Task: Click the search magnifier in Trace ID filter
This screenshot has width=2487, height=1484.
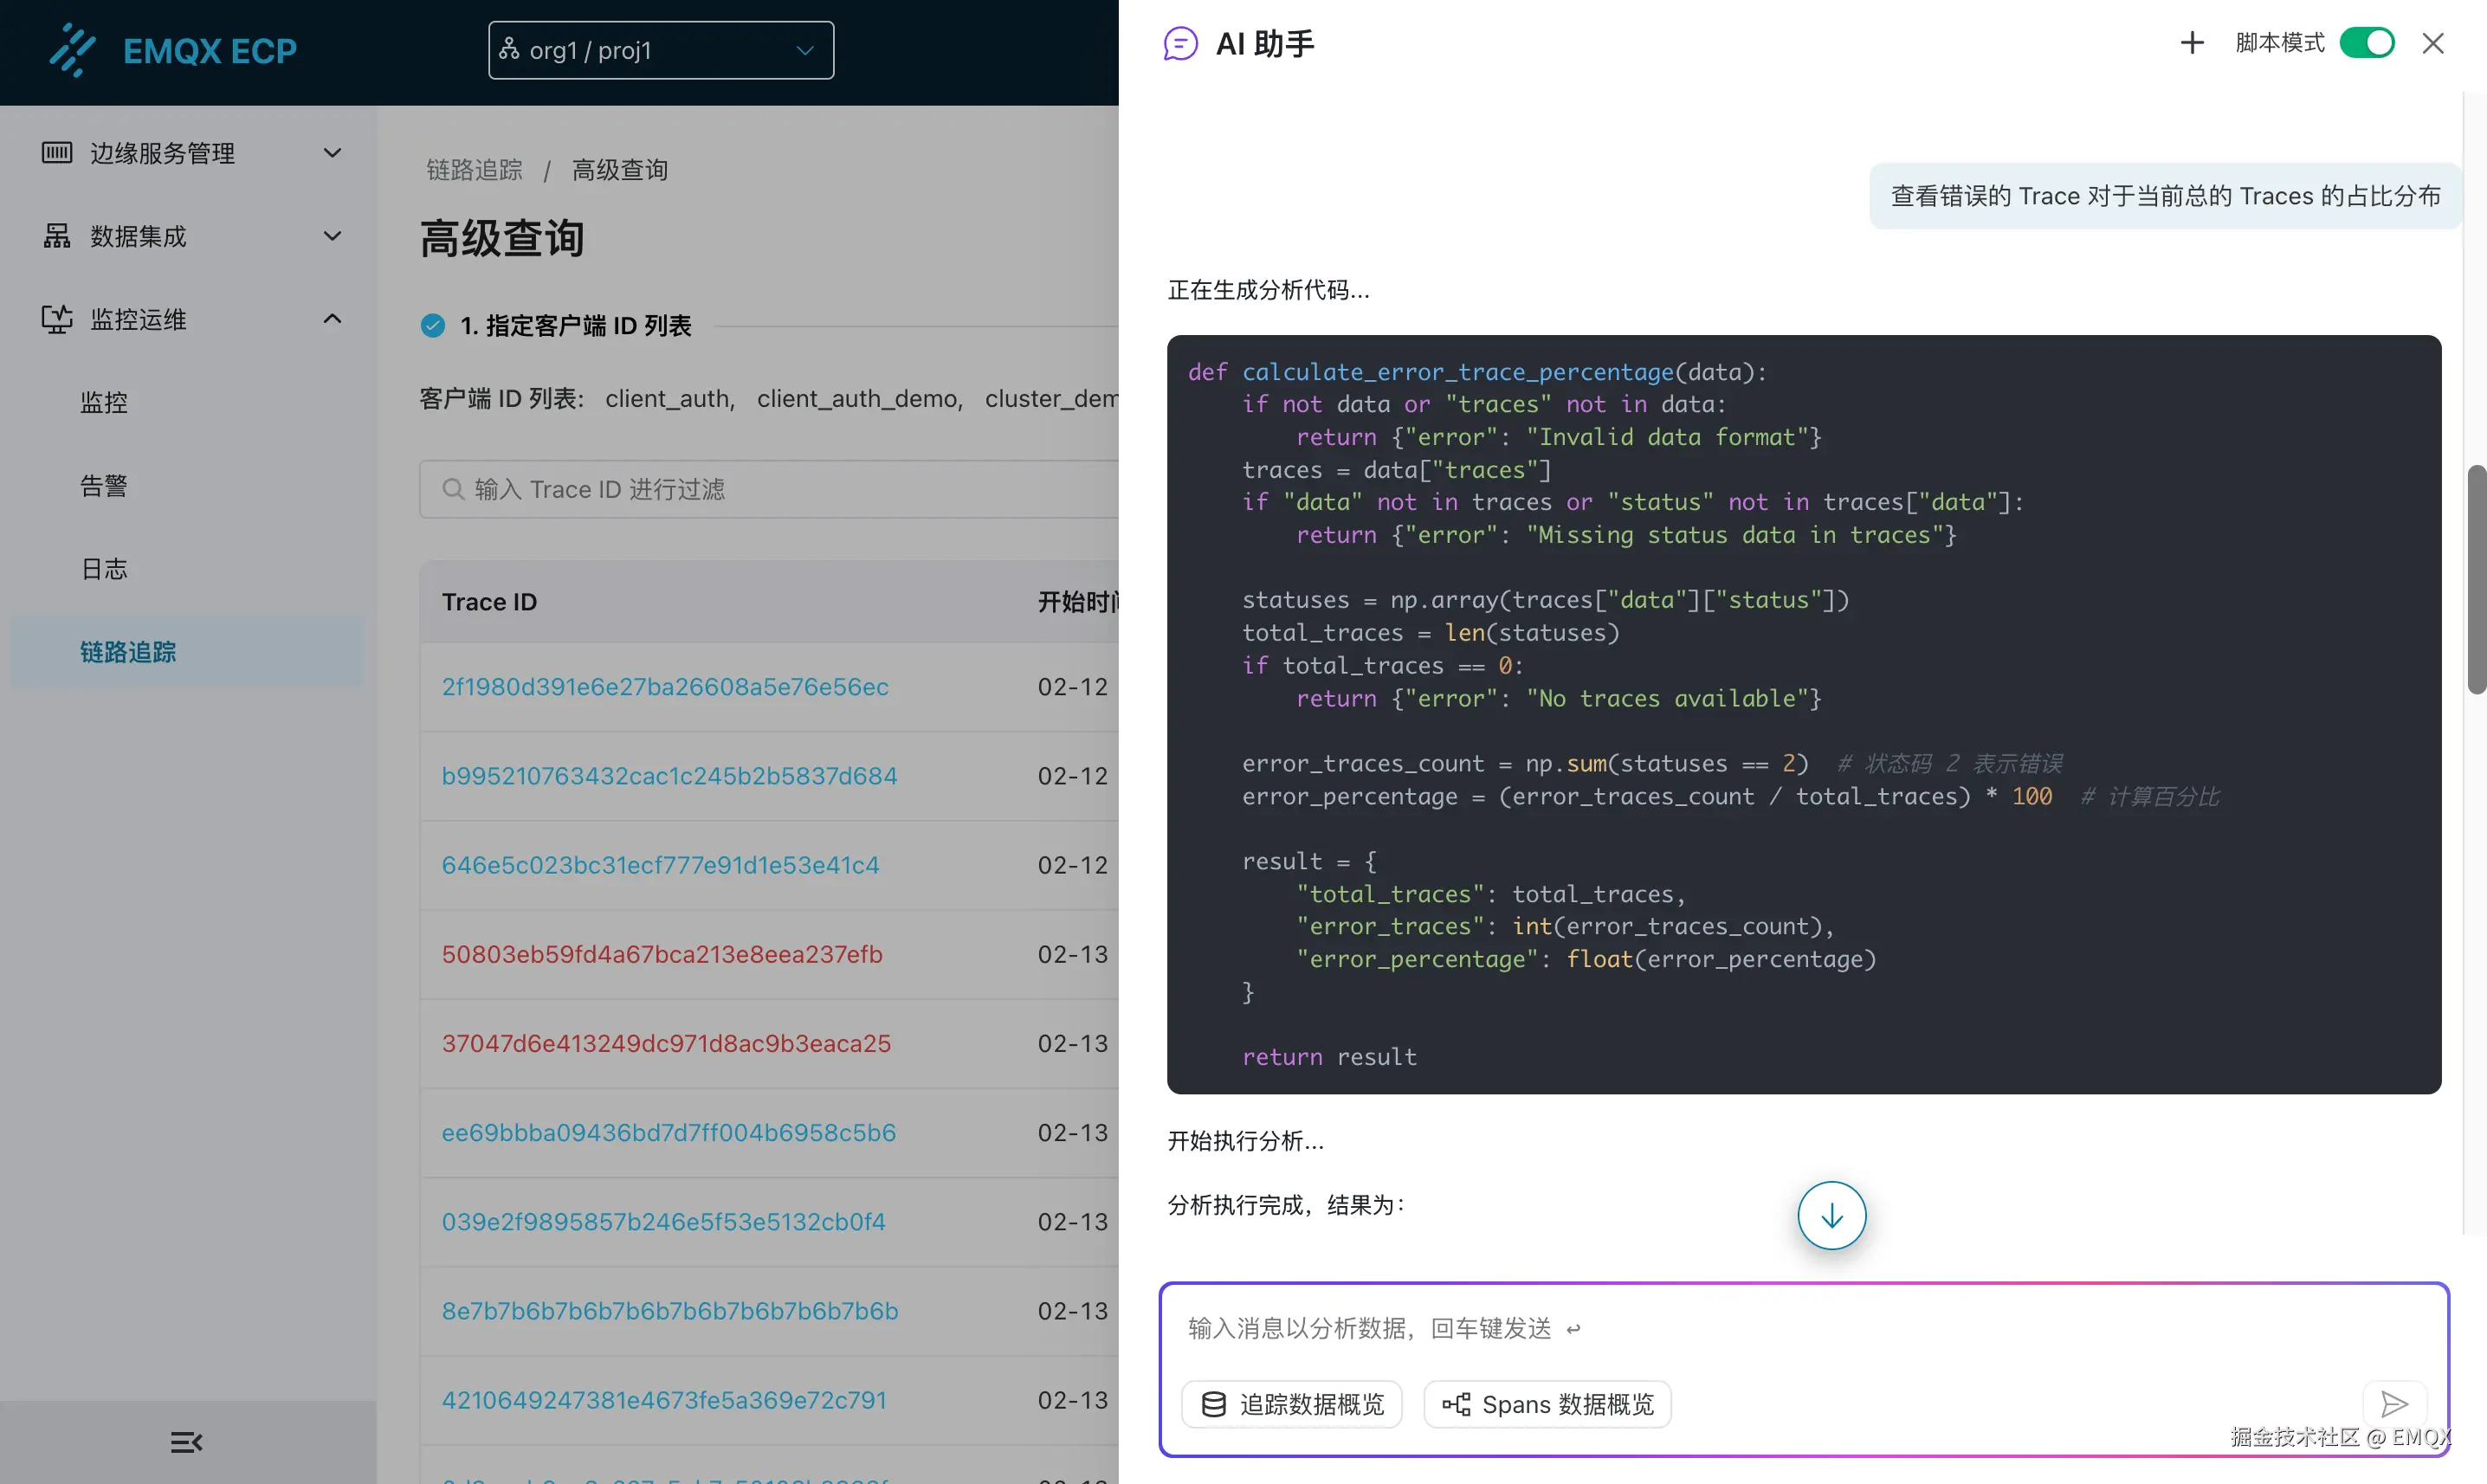Action: [x=453, y=489]
